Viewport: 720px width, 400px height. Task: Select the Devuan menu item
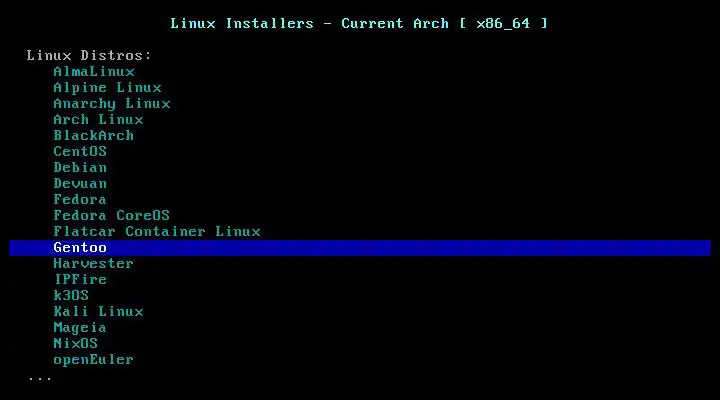pyautogui.click(x=80, y=184)
